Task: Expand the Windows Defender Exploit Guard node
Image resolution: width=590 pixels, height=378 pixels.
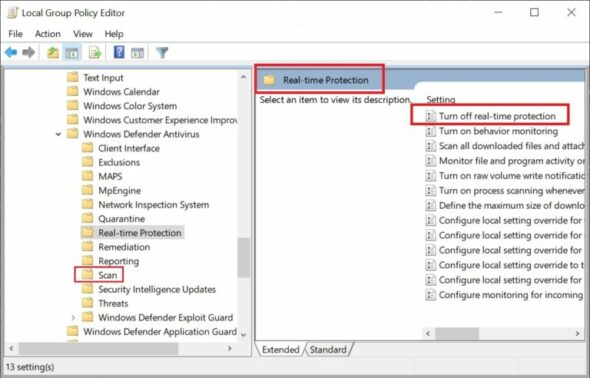Action: [x=73, y=318]
